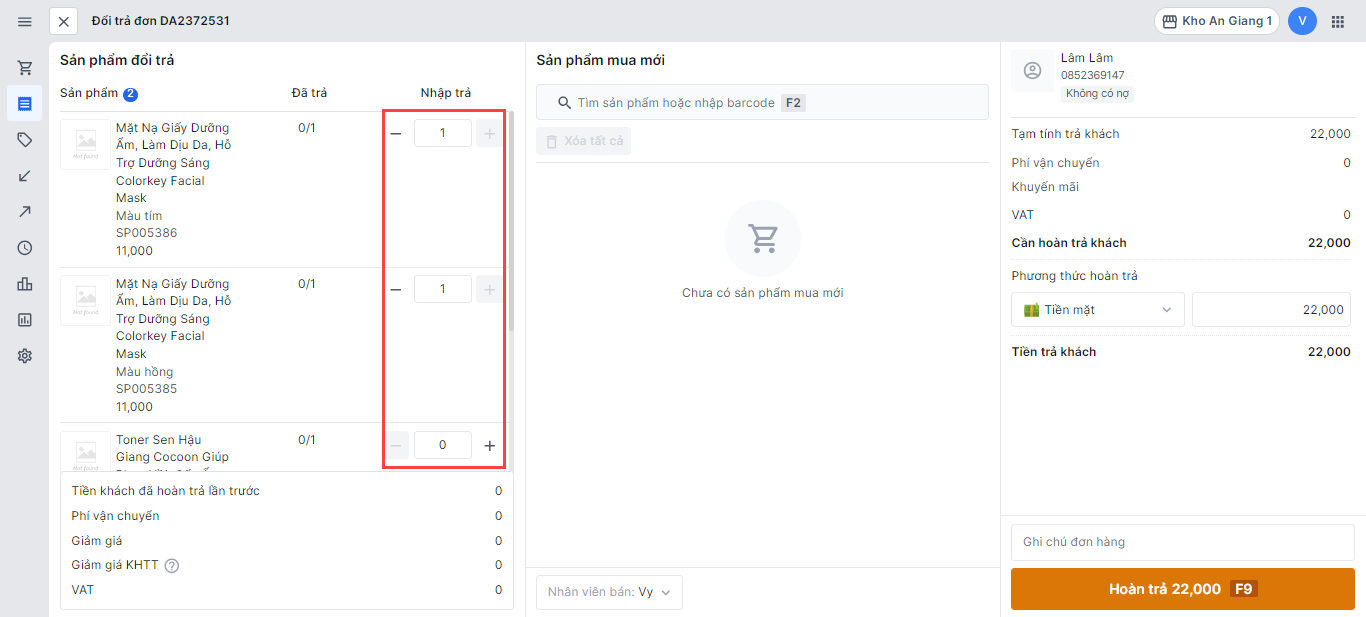This screenshot has height=617, width=1366.
Task: Expand the Nhân viên bán dropdown
Action: pyautogui.click(x=609, y=592)
